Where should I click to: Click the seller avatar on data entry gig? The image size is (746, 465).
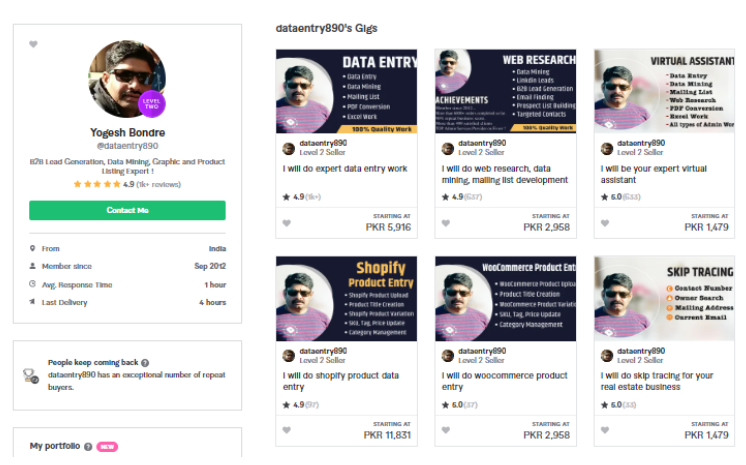tap(289, 148)
